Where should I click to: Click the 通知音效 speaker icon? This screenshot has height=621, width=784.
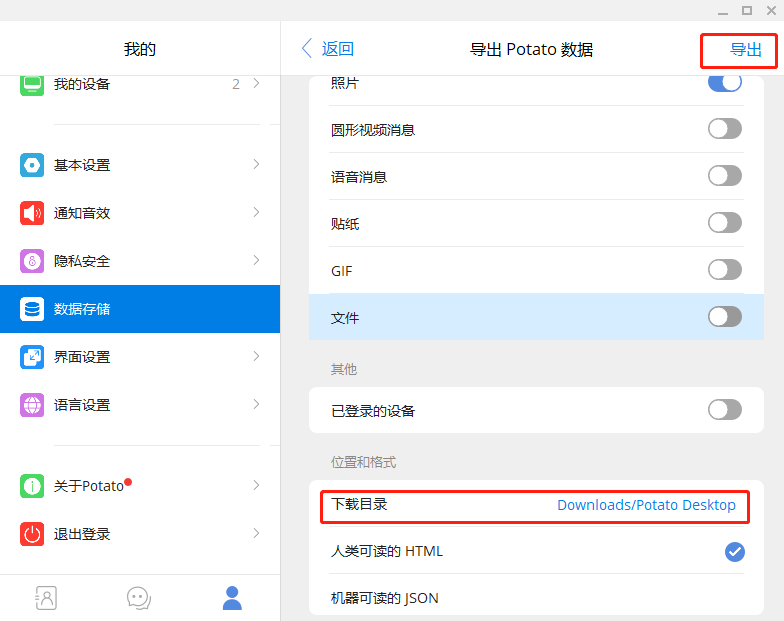coord(32,213)
